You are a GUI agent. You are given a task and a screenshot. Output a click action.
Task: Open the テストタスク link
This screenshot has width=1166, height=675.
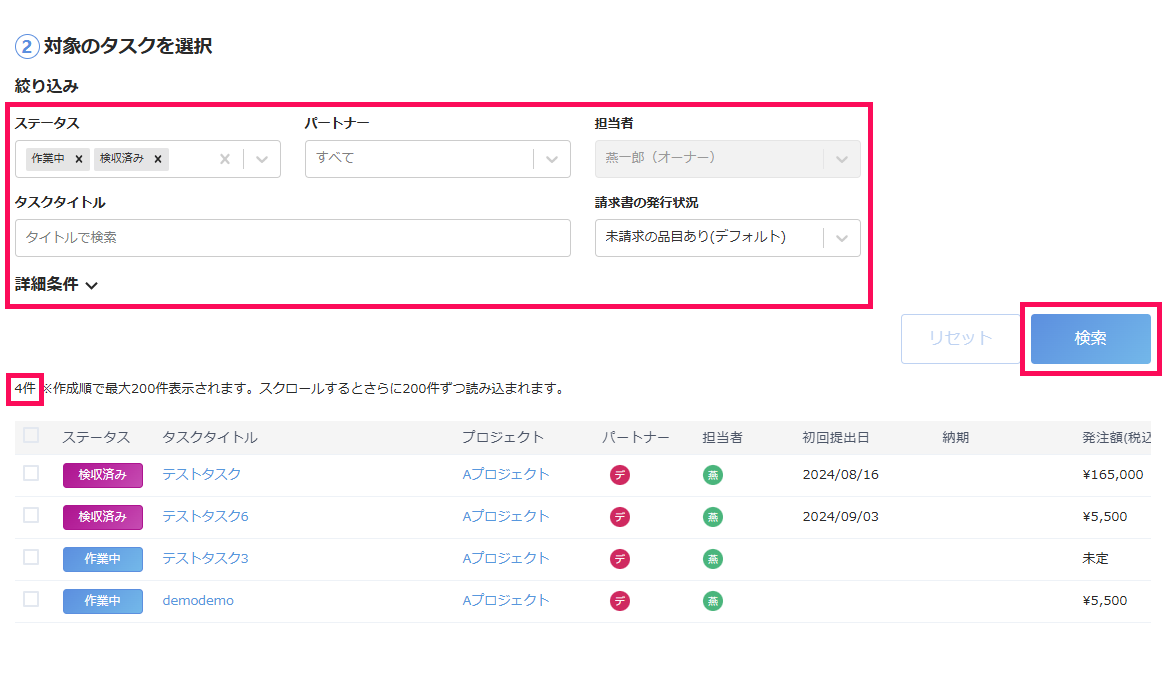point(202,474)
